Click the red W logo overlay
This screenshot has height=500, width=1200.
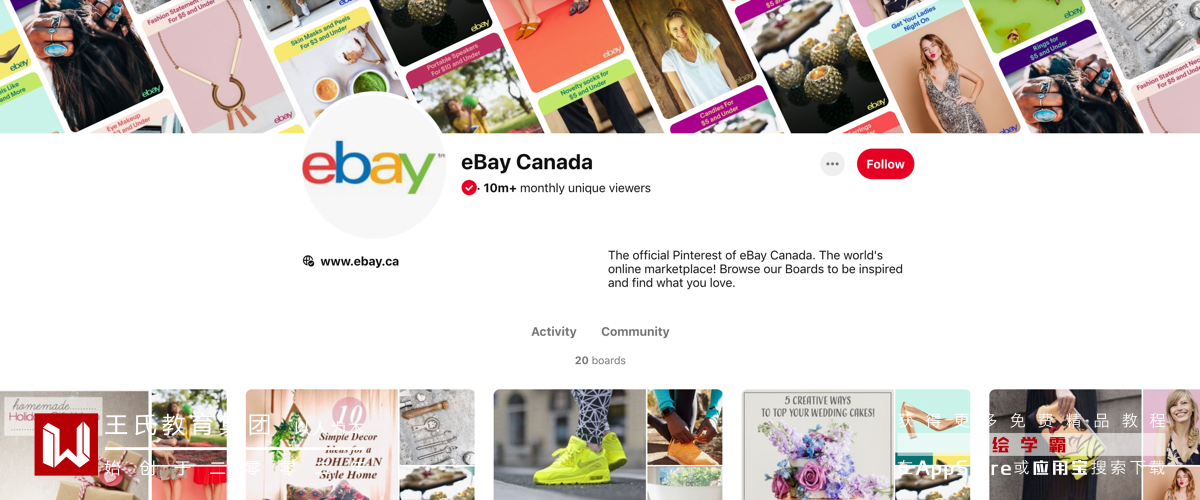[x=66, y=444]
